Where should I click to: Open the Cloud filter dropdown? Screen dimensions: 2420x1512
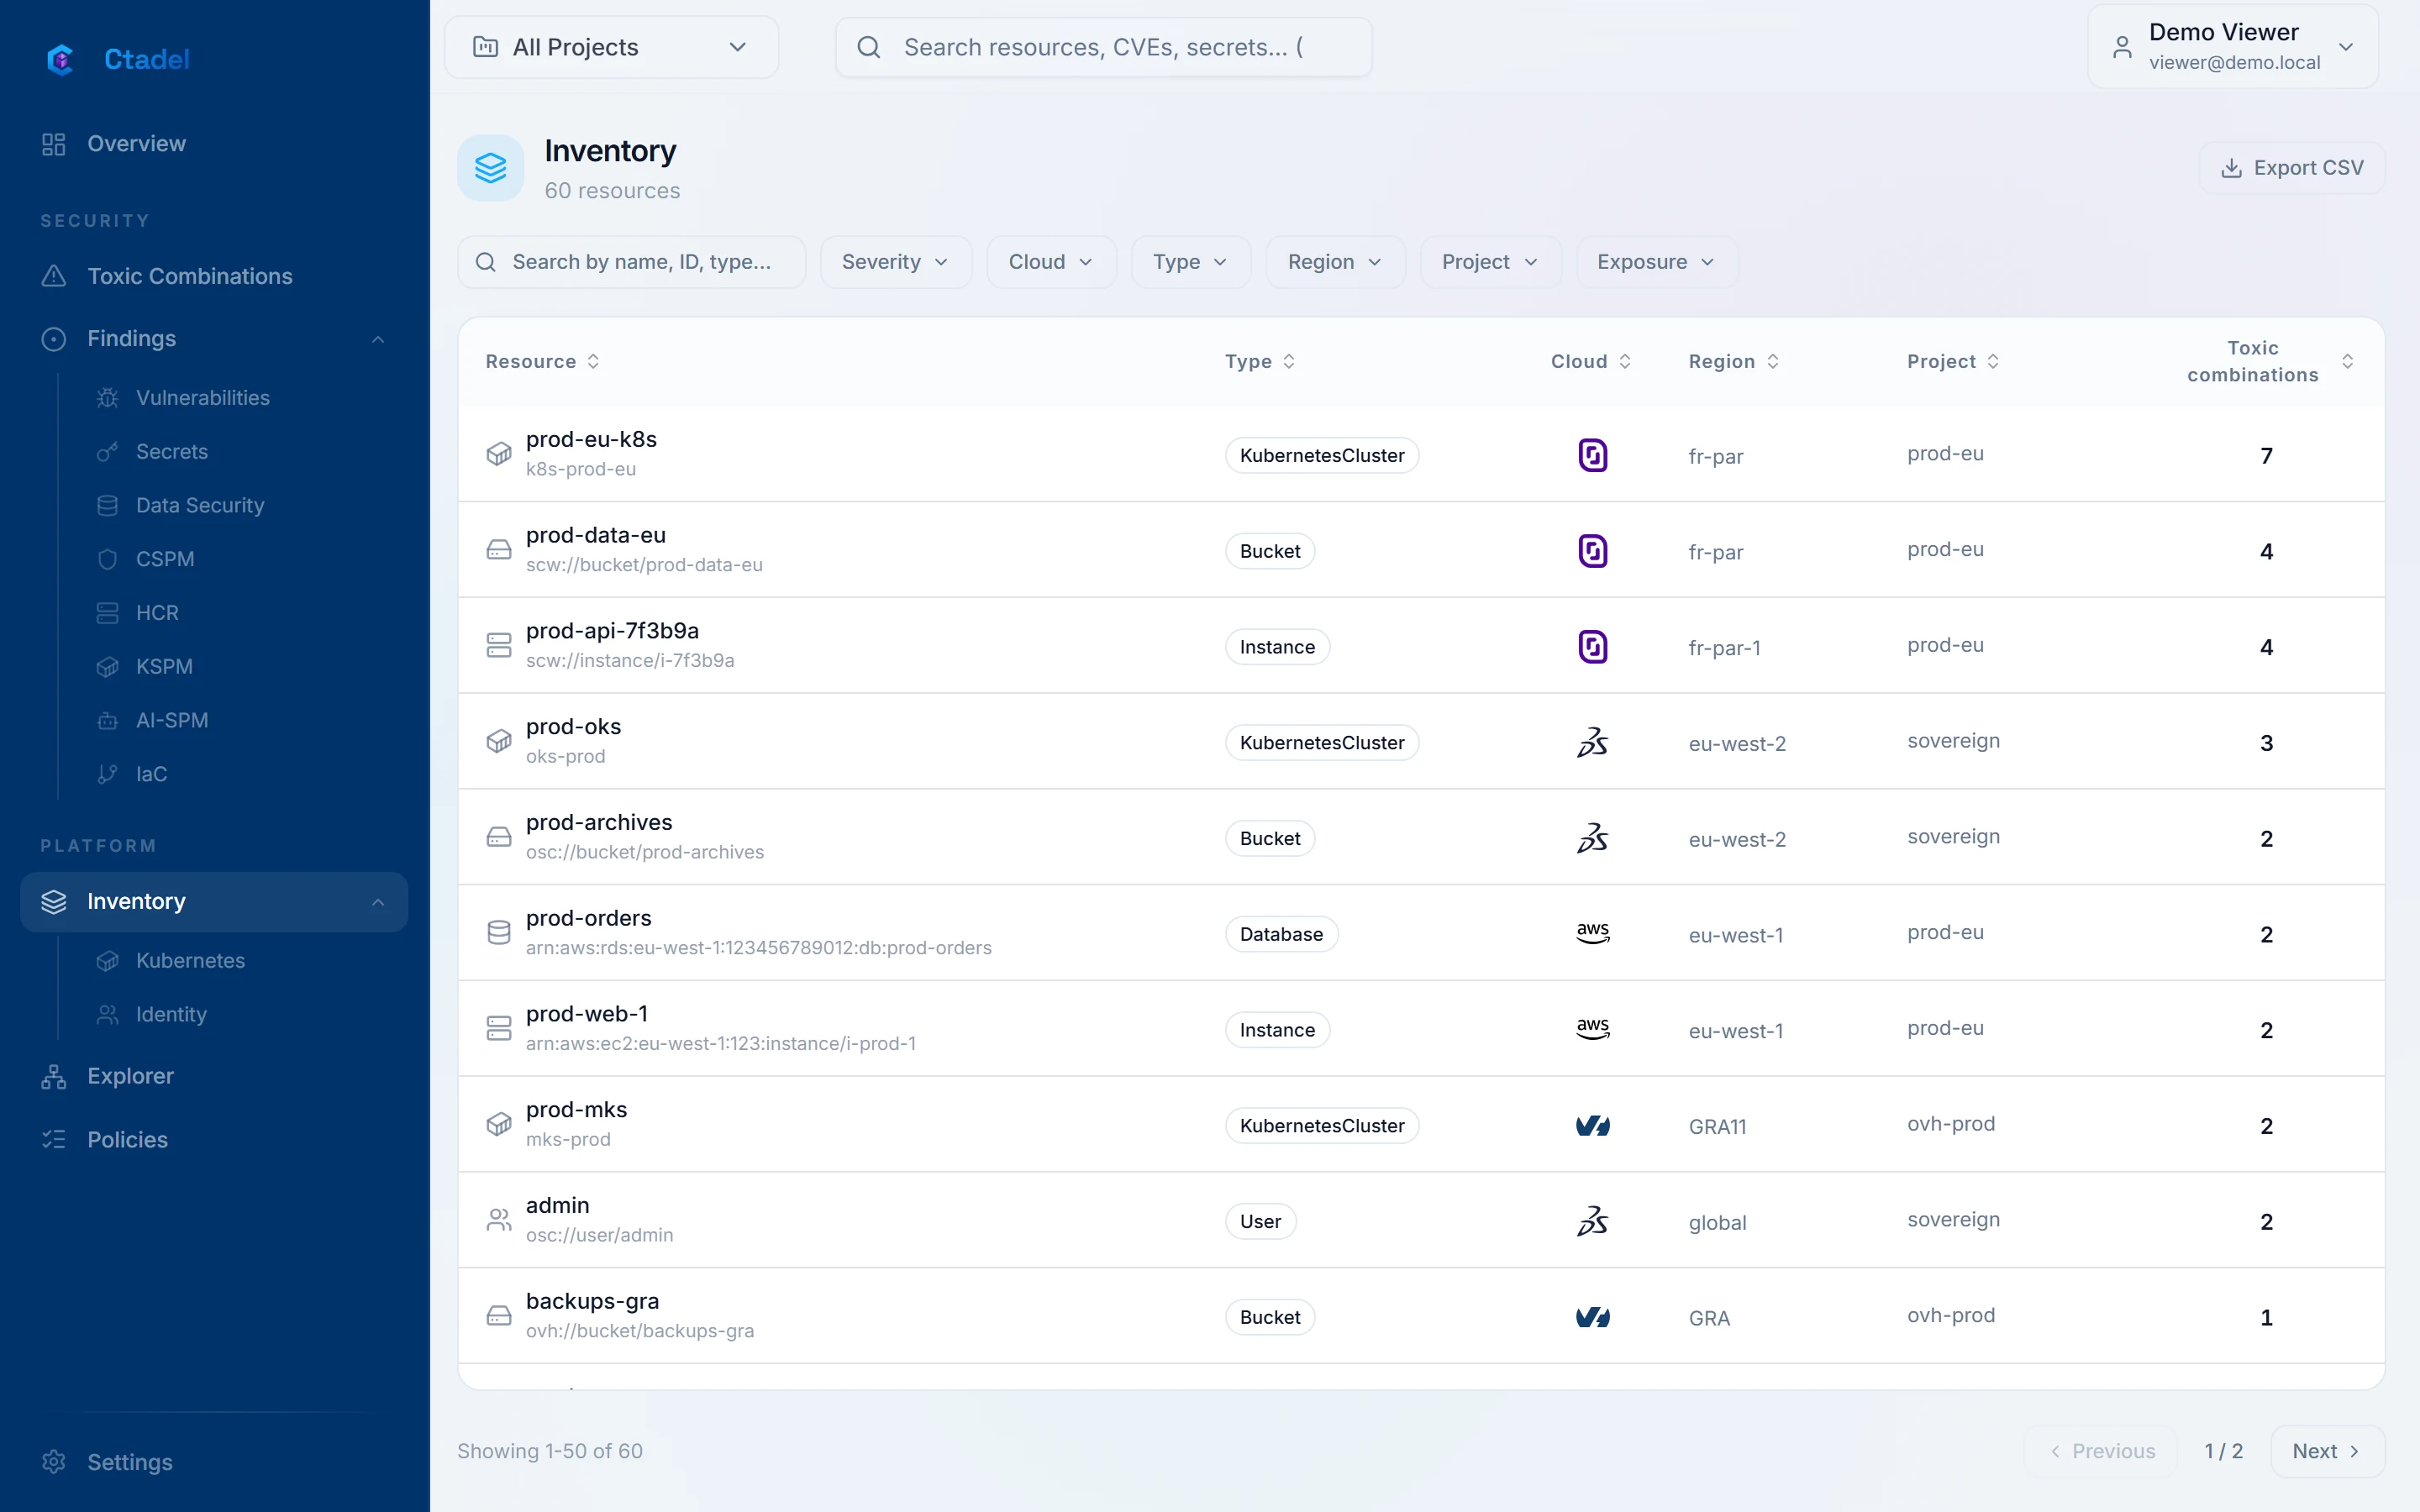(1050, 262)
